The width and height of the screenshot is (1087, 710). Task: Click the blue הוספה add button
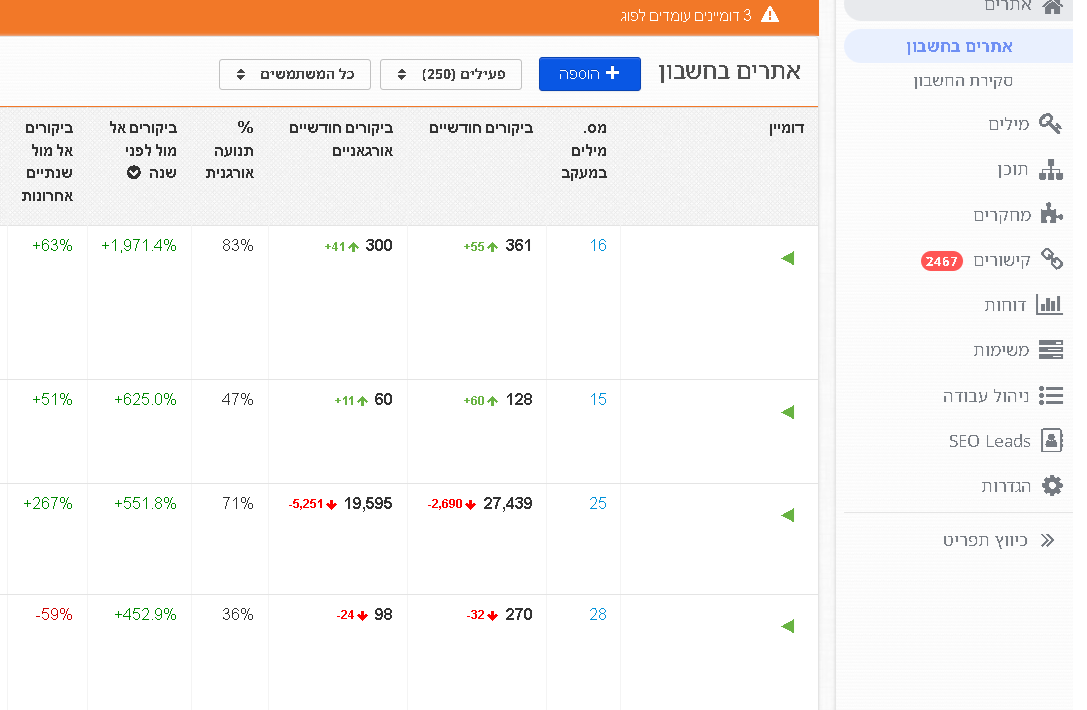click(590, 73)
